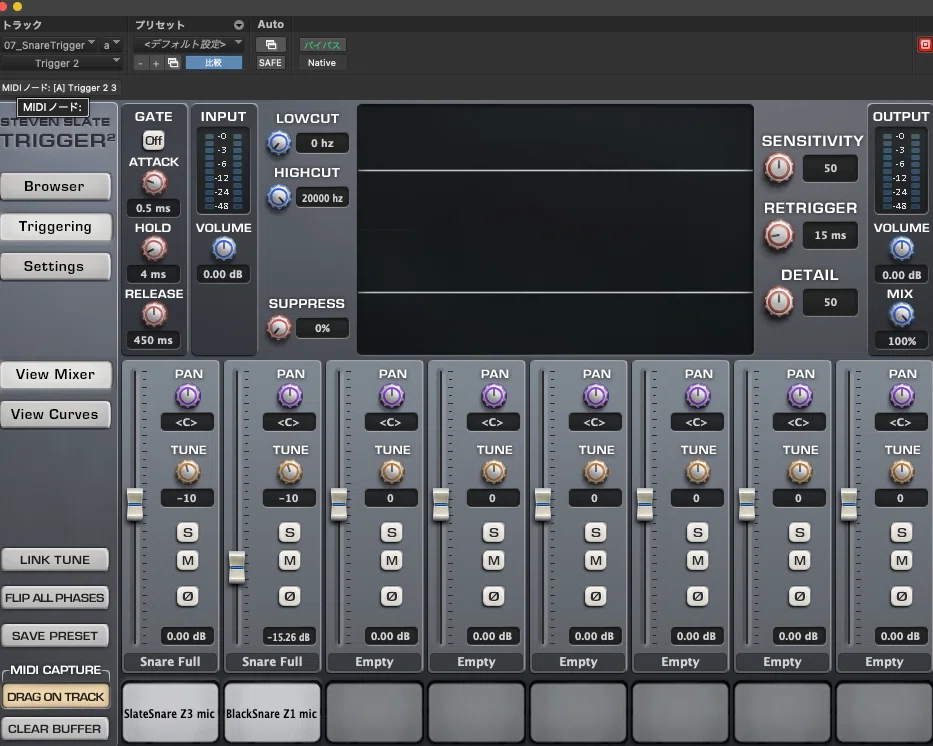This screenshot has height=746, width=933.
Task: Open the Auto plug-in automation enable icon
Action: coord(271,45)
